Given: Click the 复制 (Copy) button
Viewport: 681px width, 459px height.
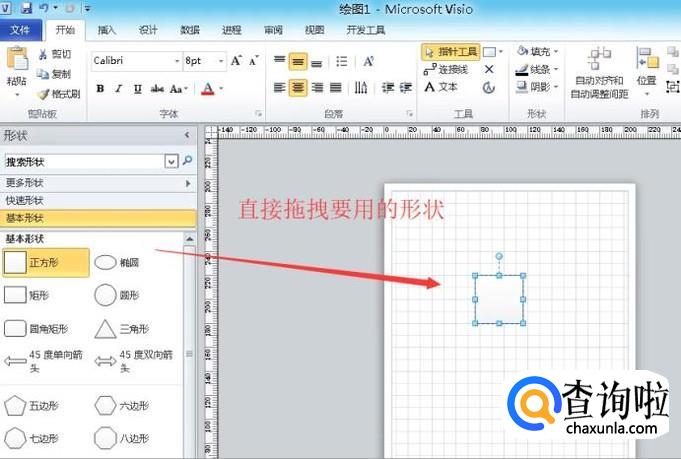Looking at the screenshot, I should pos(55,74).
